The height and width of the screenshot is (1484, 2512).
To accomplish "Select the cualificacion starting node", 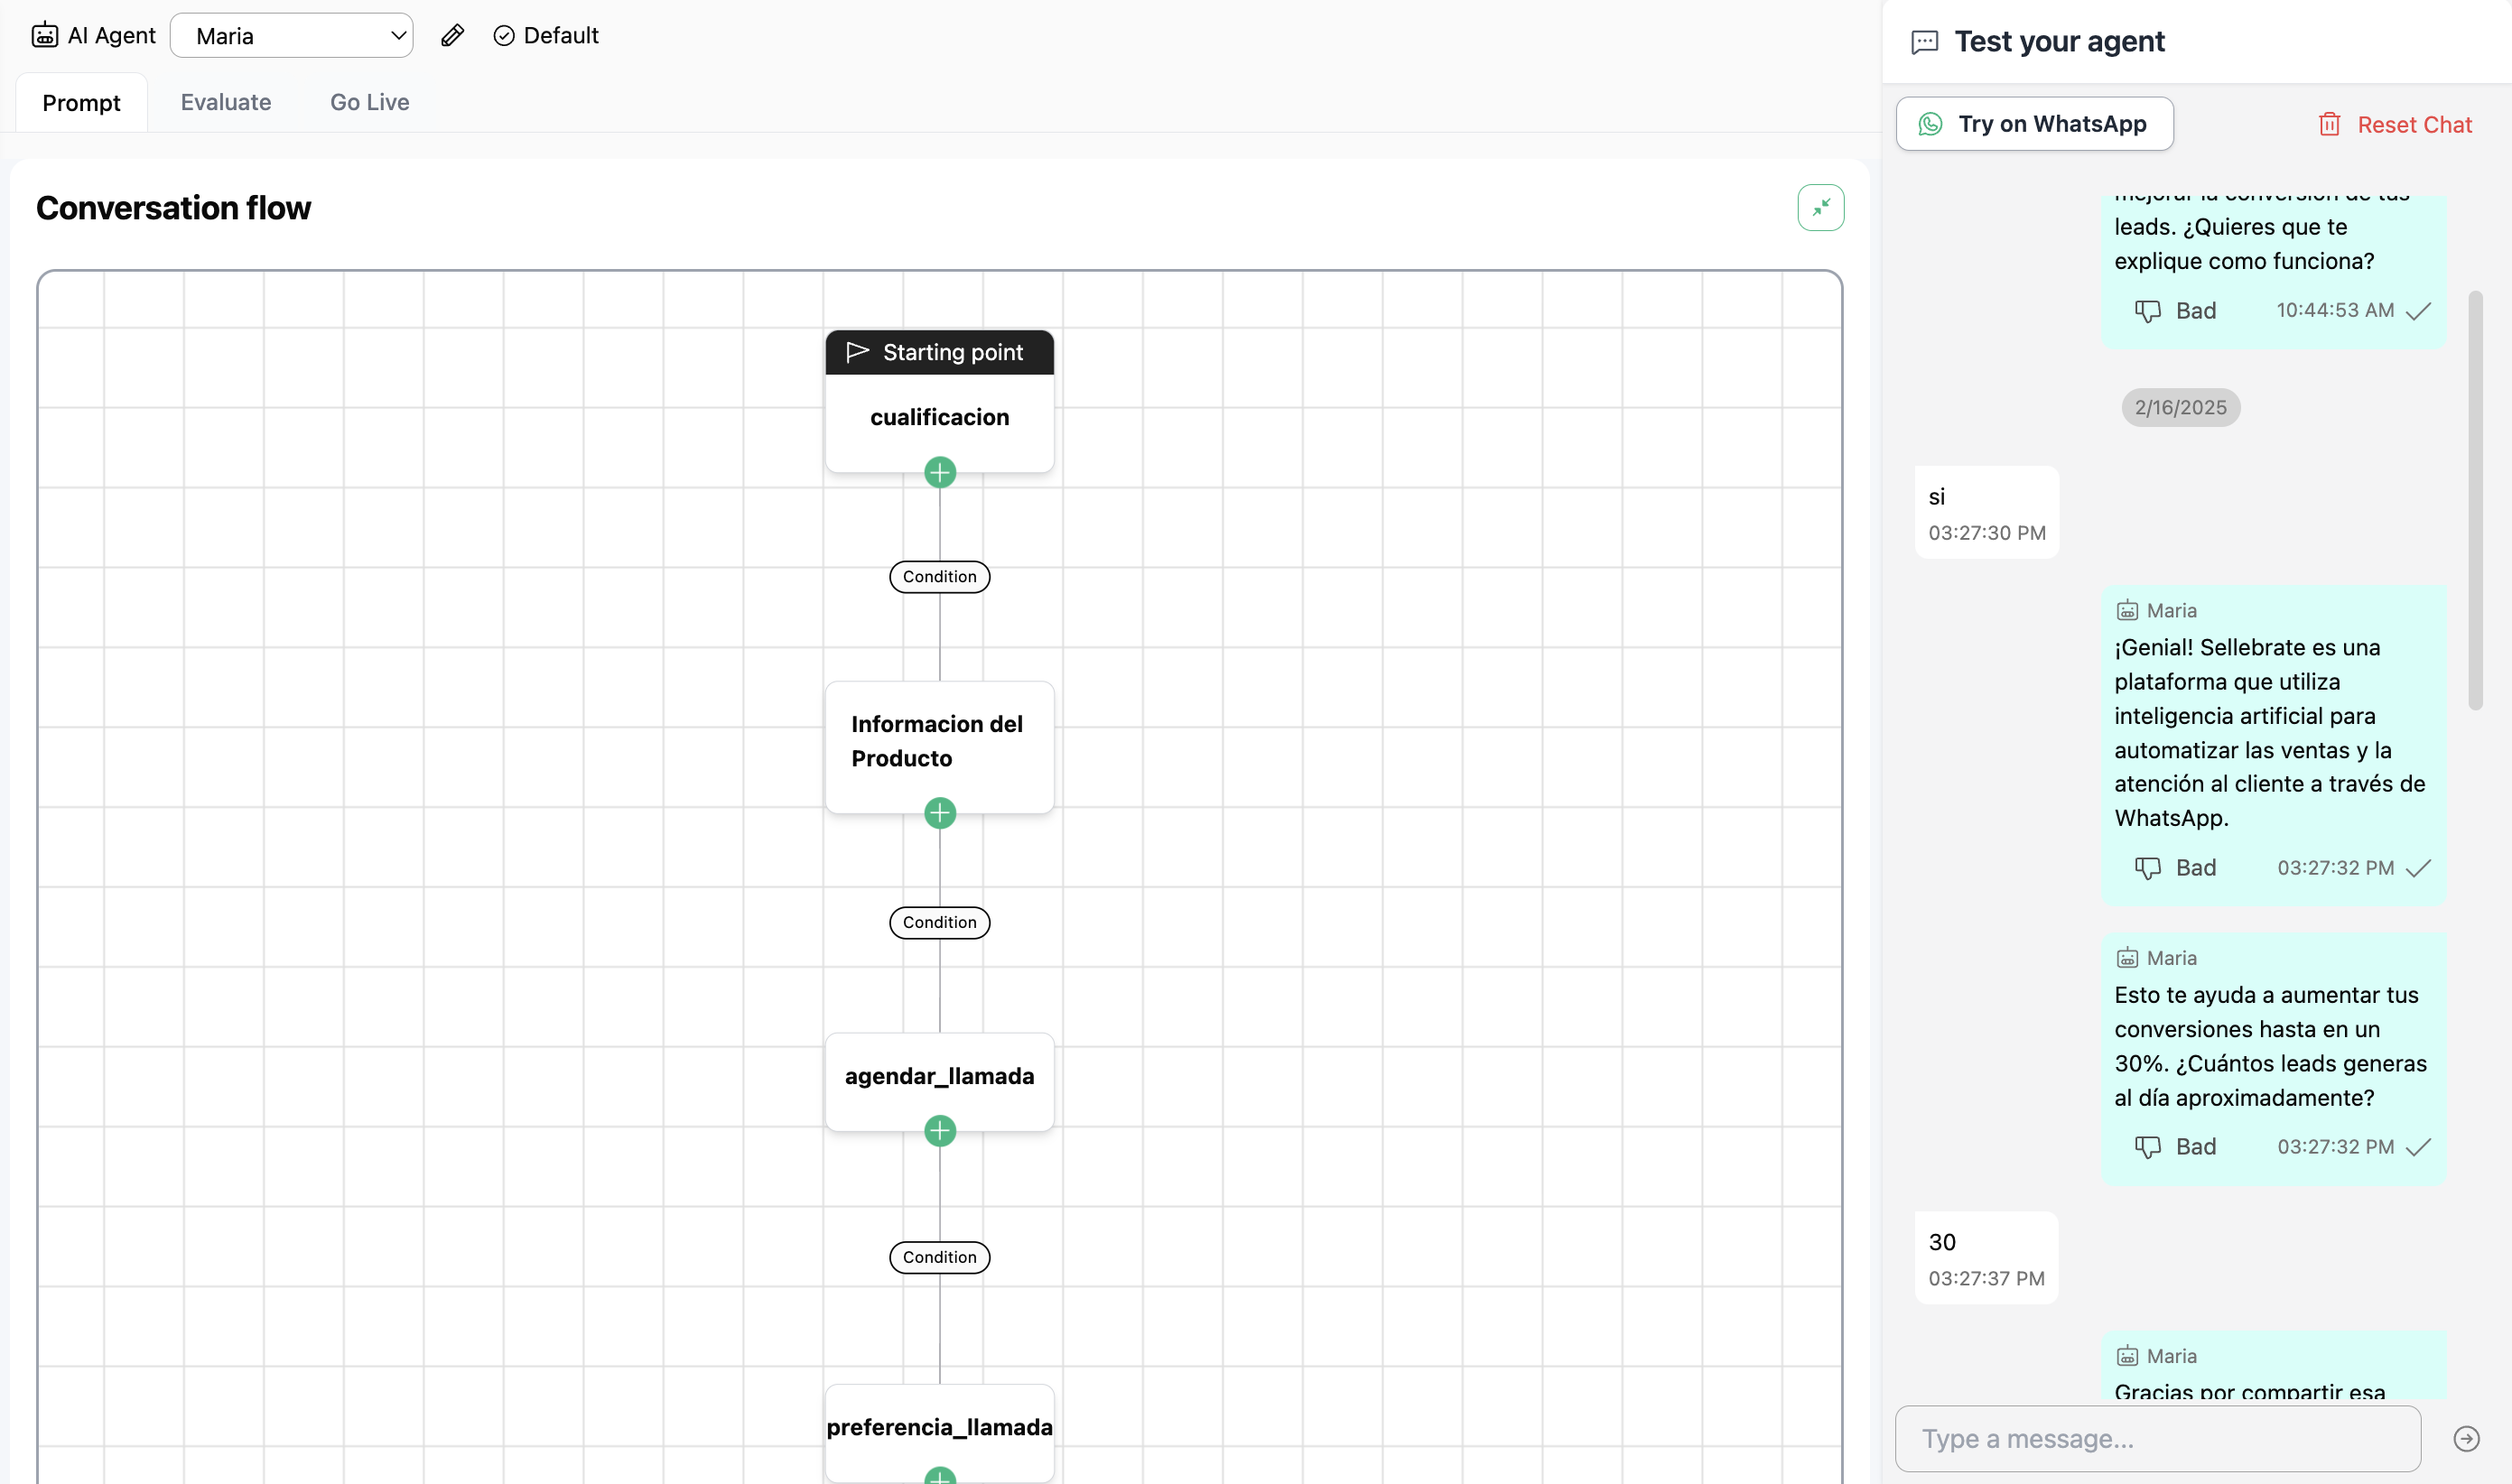I will (x=939, y=418).
